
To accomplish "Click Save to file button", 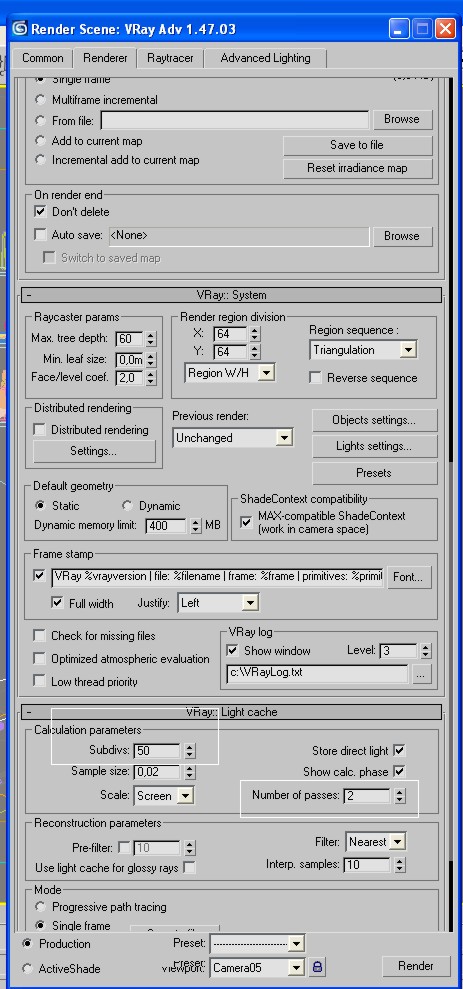I will point(358,145).
